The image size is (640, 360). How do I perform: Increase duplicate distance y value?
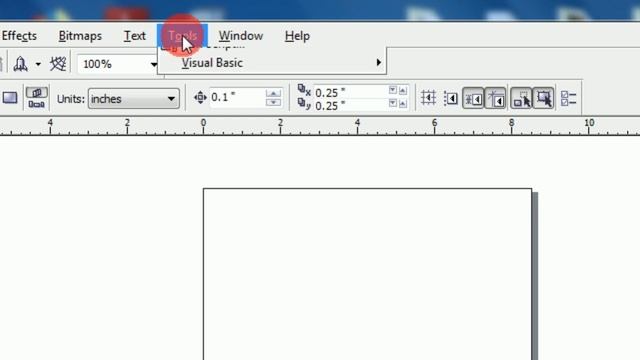tap(402, 104)
